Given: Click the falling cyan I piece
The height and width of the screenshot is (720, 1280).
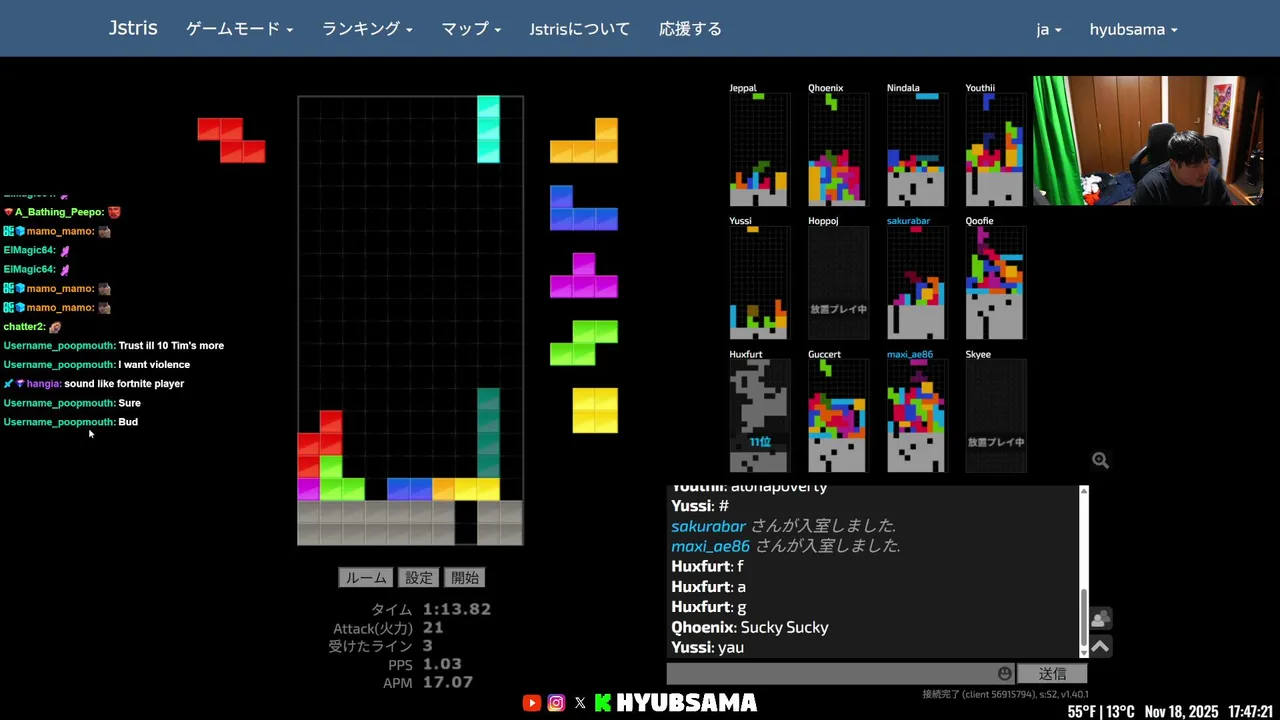Looking at the screenshot, I should [488, 129].
